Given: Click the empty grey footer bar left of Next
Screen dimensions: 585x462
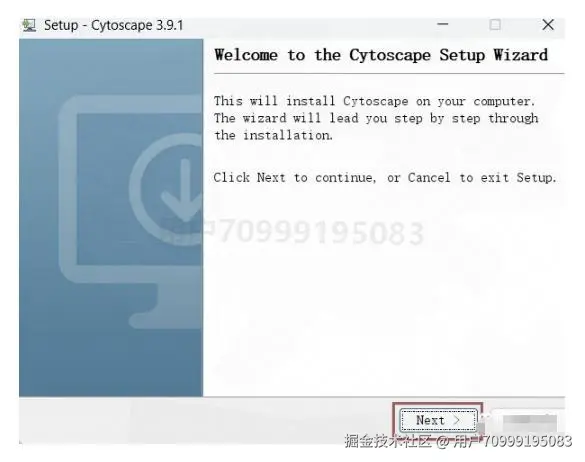Looking at the screenshot, I should (x=205, y=420).
